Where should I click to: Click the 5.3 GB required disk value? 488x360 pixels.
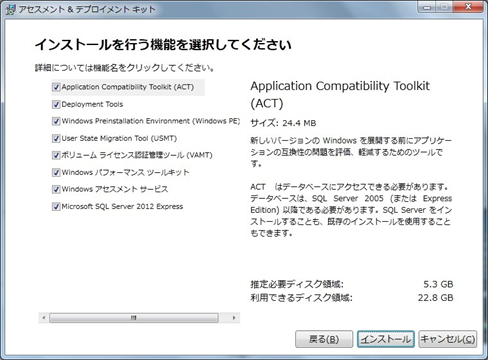pyautogui.click(x=438, y=284)
